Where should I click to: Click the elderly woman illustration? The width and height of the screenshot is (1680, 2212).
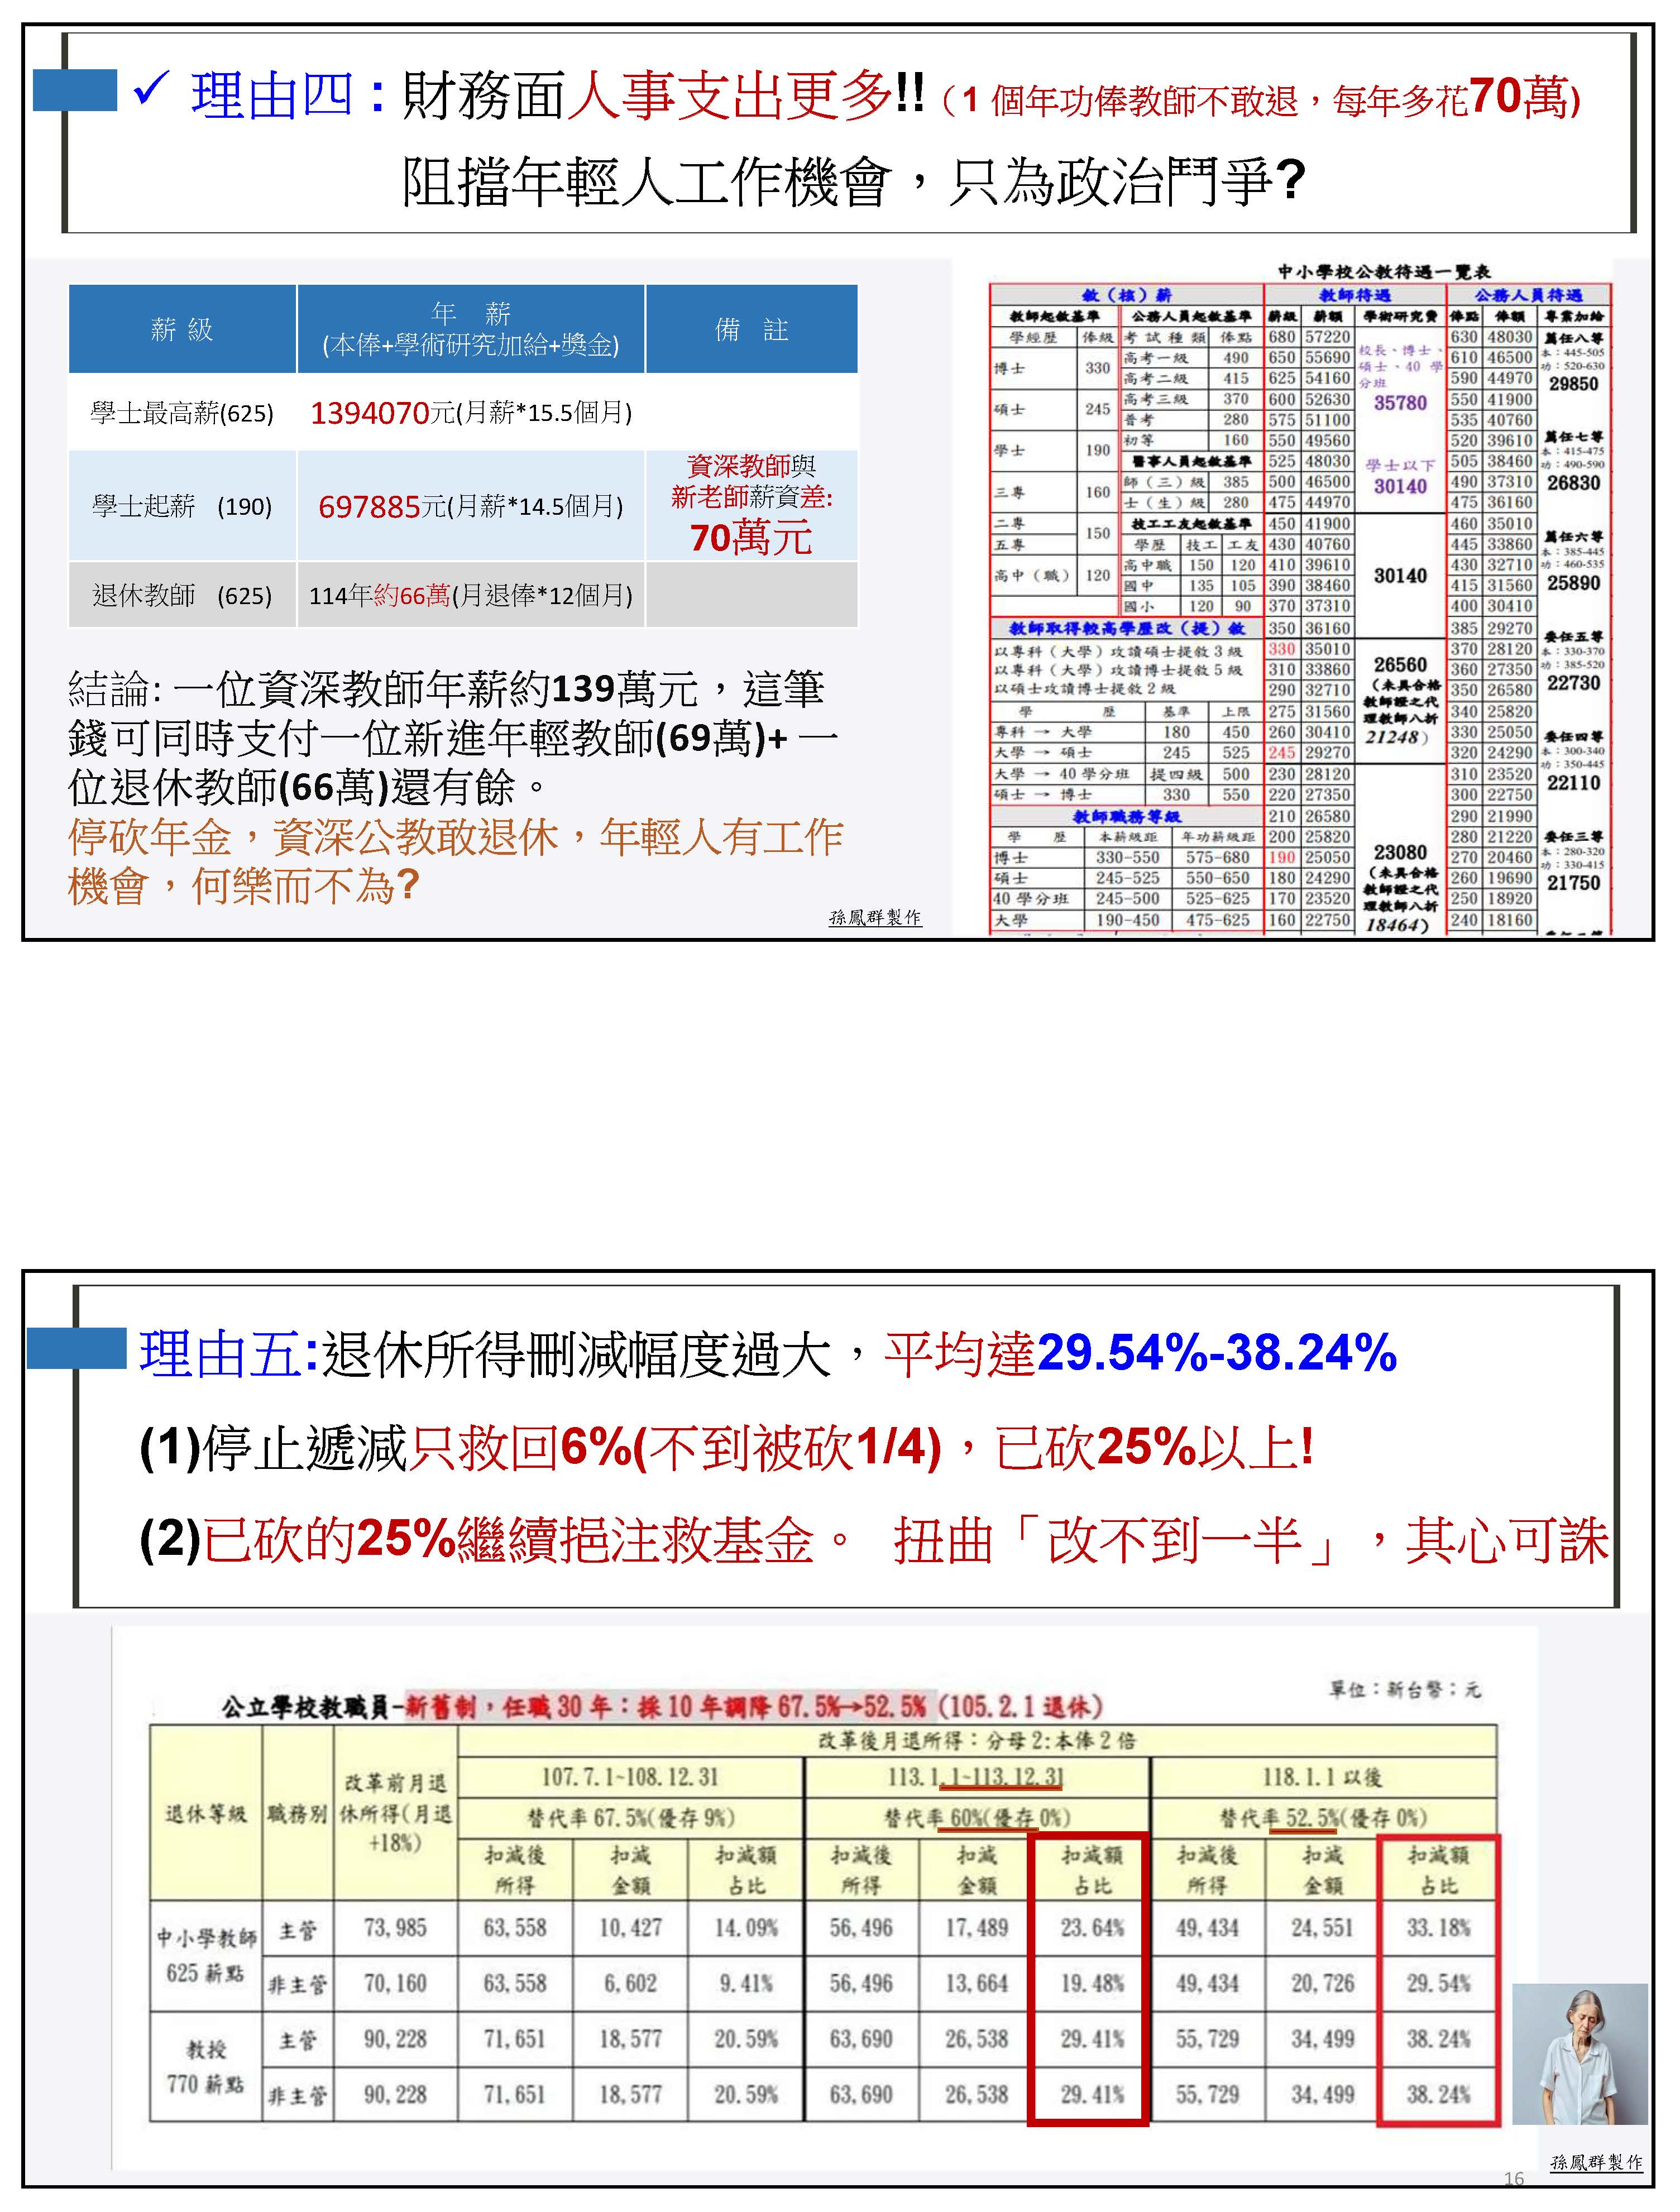pyautogui.click(x=1579, y=2053)
